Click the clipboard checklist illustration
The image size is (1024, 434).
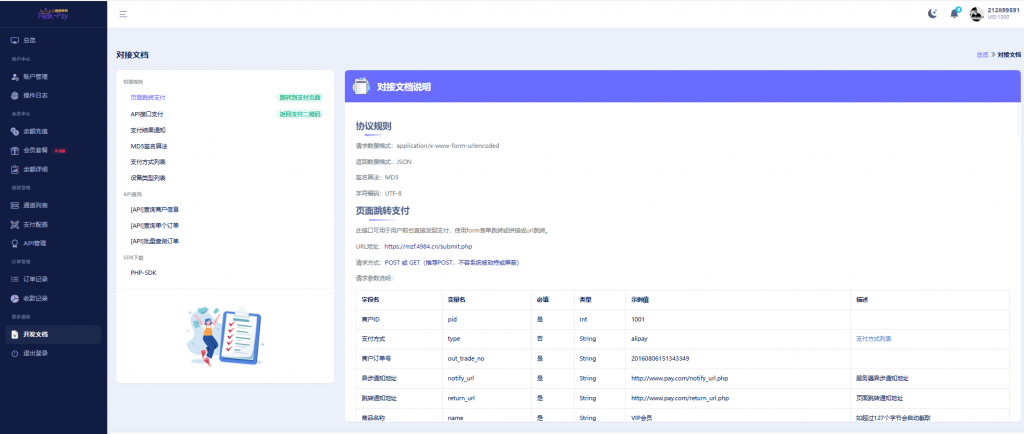point(225,334)
